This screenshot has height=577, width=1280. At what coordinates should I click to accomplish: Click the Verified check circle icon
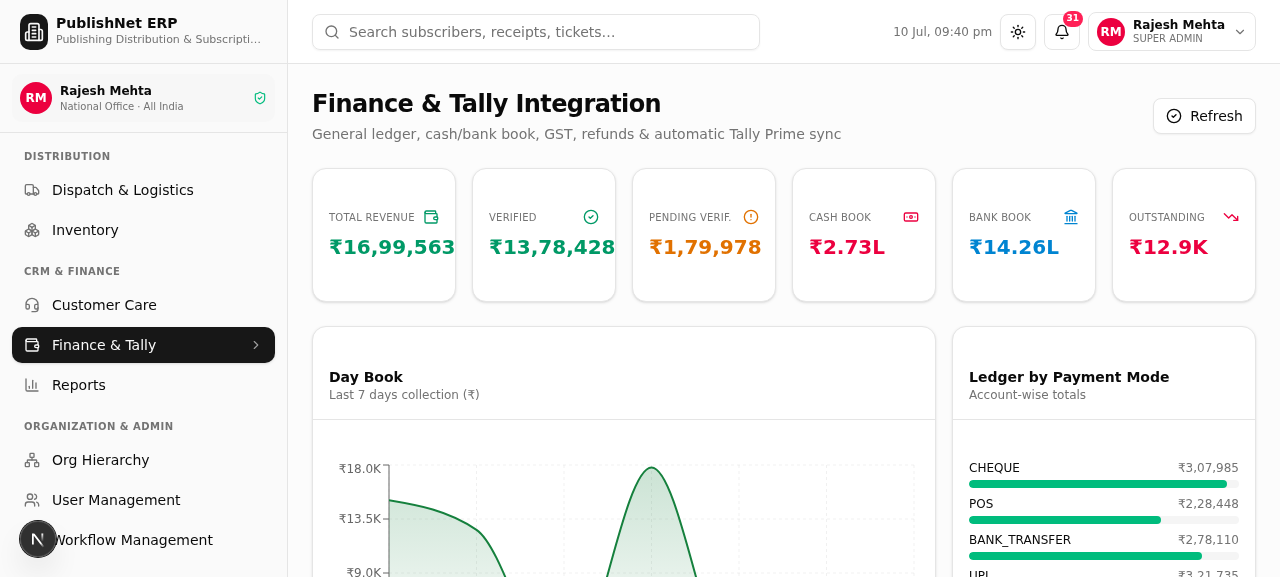click(x=591, y=217)
